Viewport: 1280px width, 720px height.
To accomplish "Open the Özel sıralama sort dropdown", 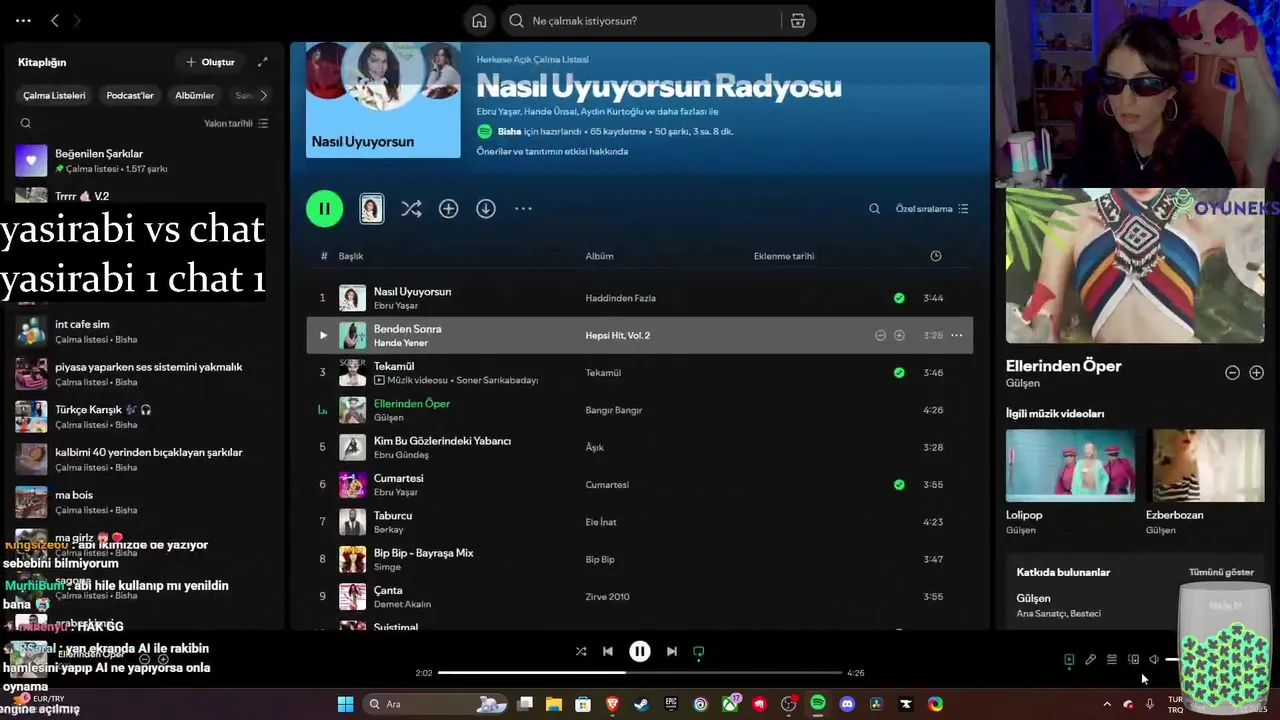I will (x=931, y=209).
